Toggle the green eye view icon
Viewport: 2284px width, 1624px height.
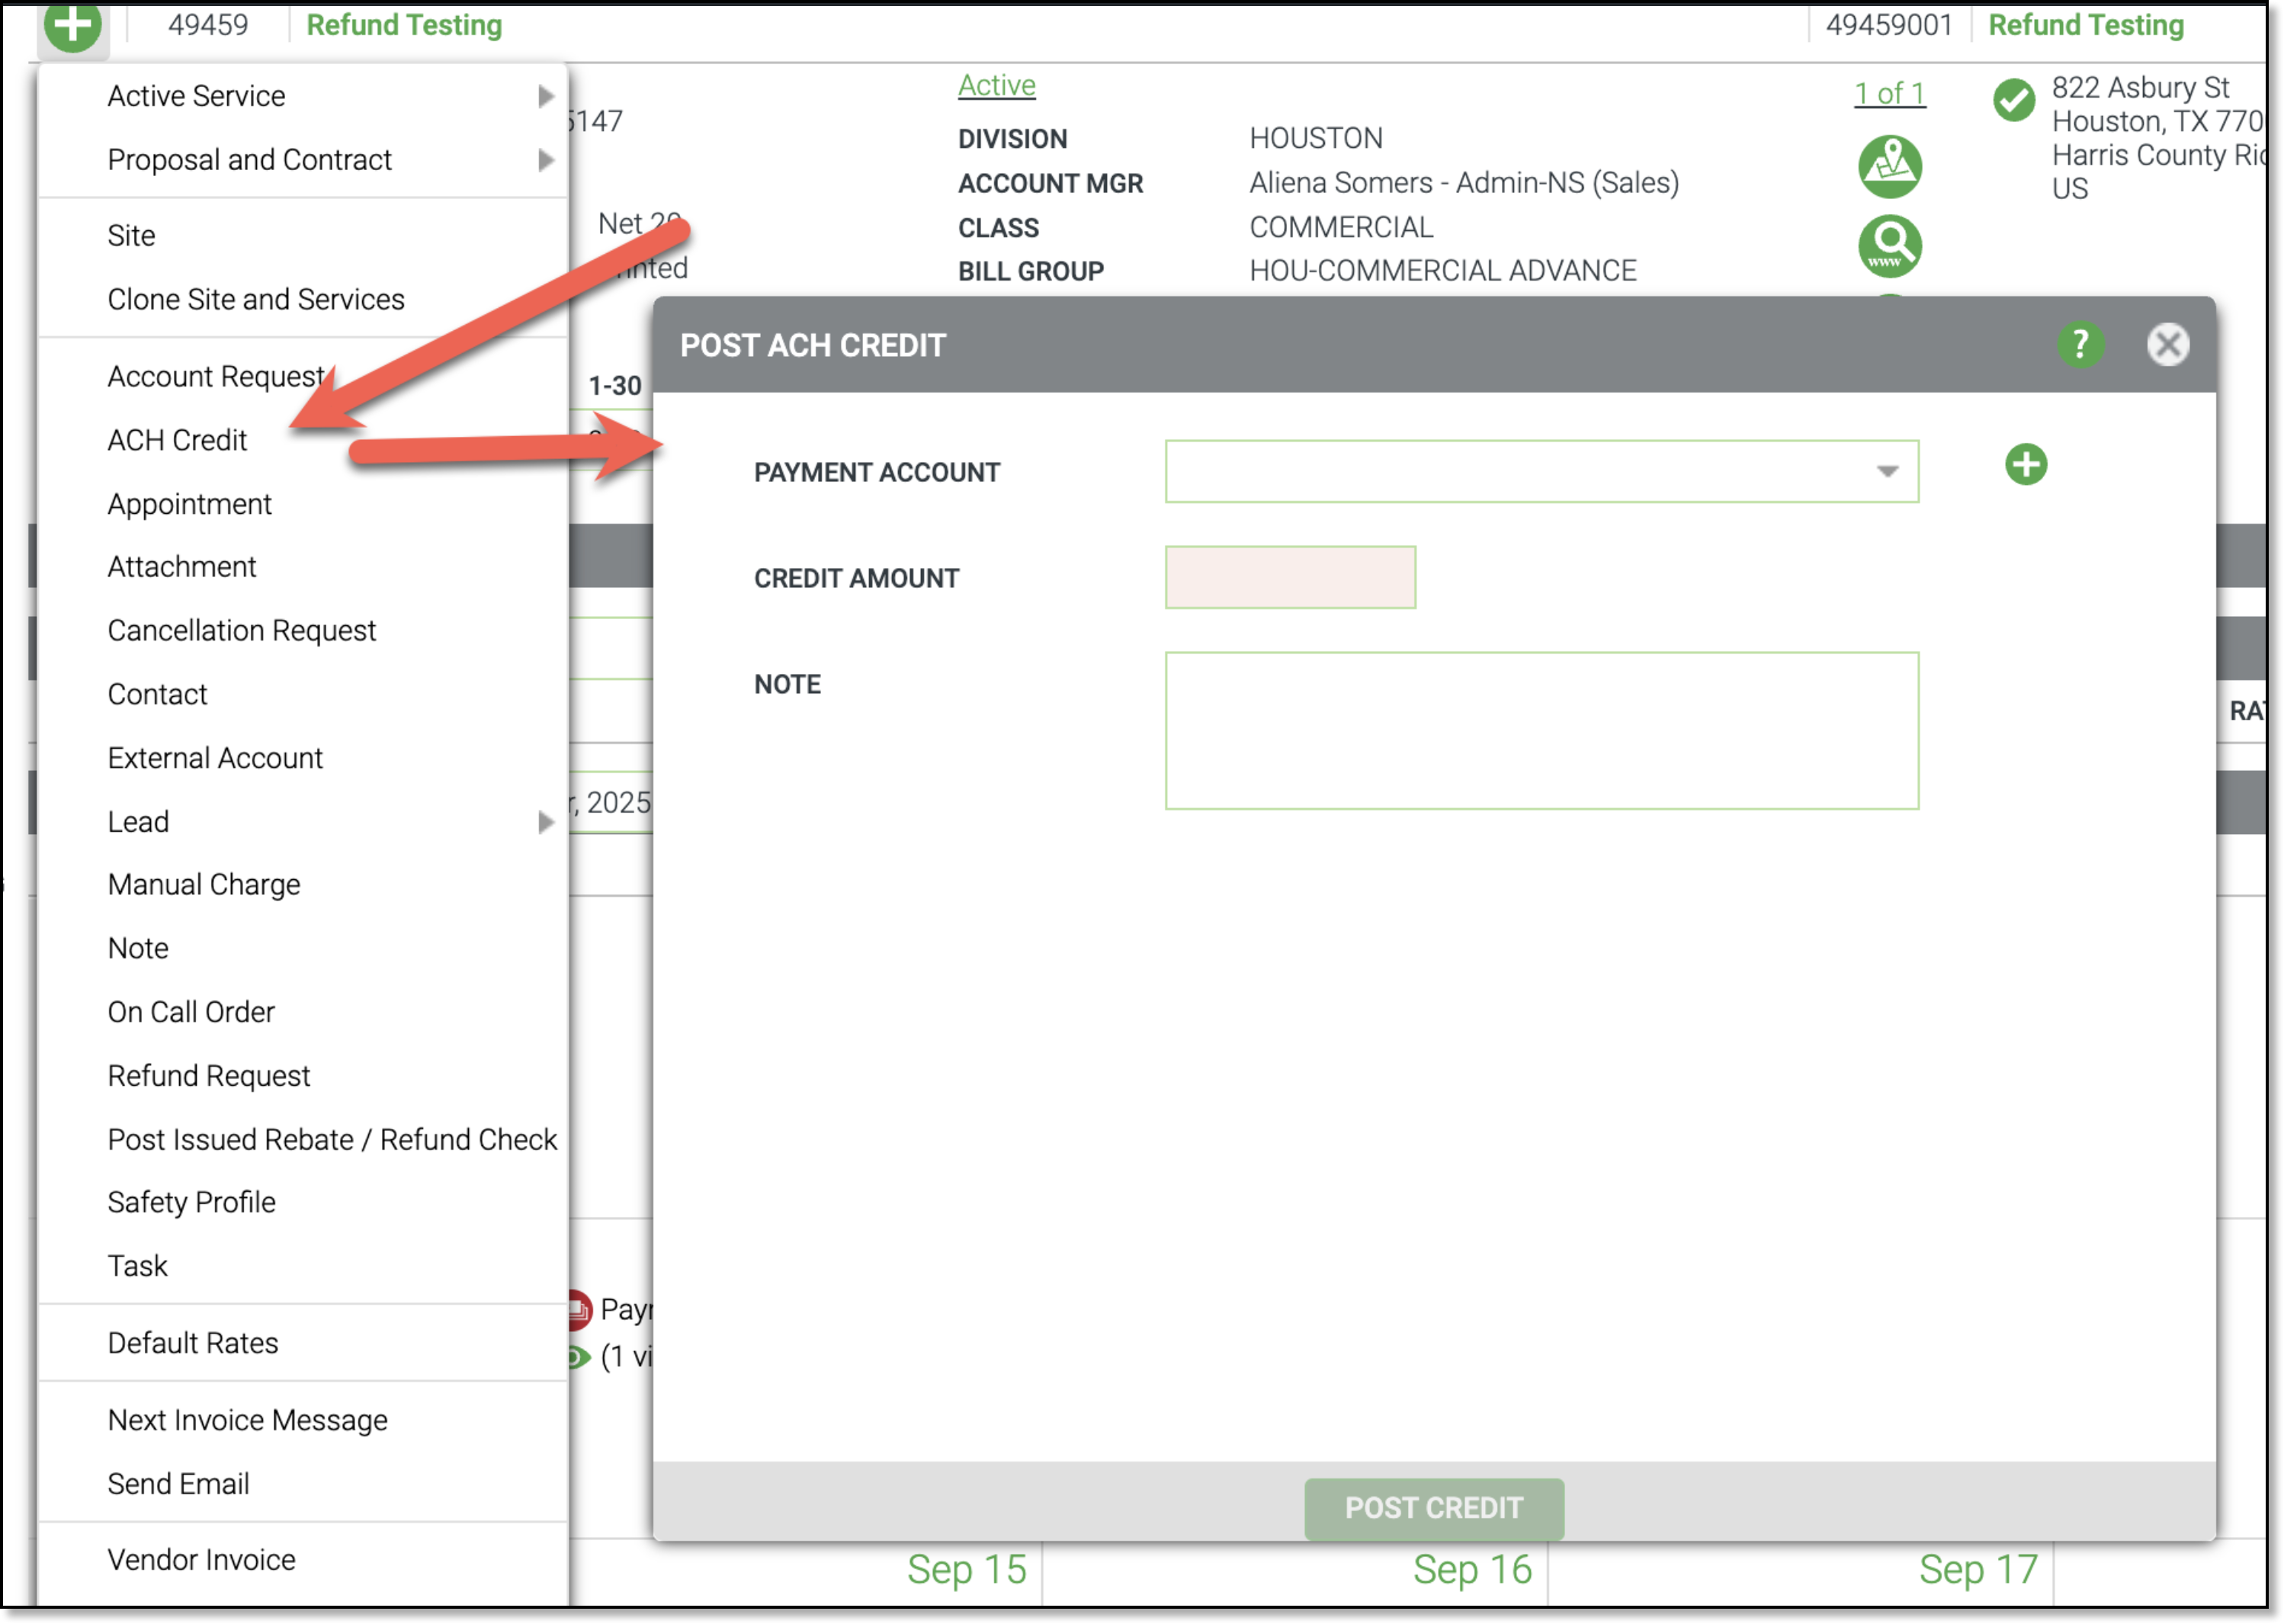coord(578,1357)
